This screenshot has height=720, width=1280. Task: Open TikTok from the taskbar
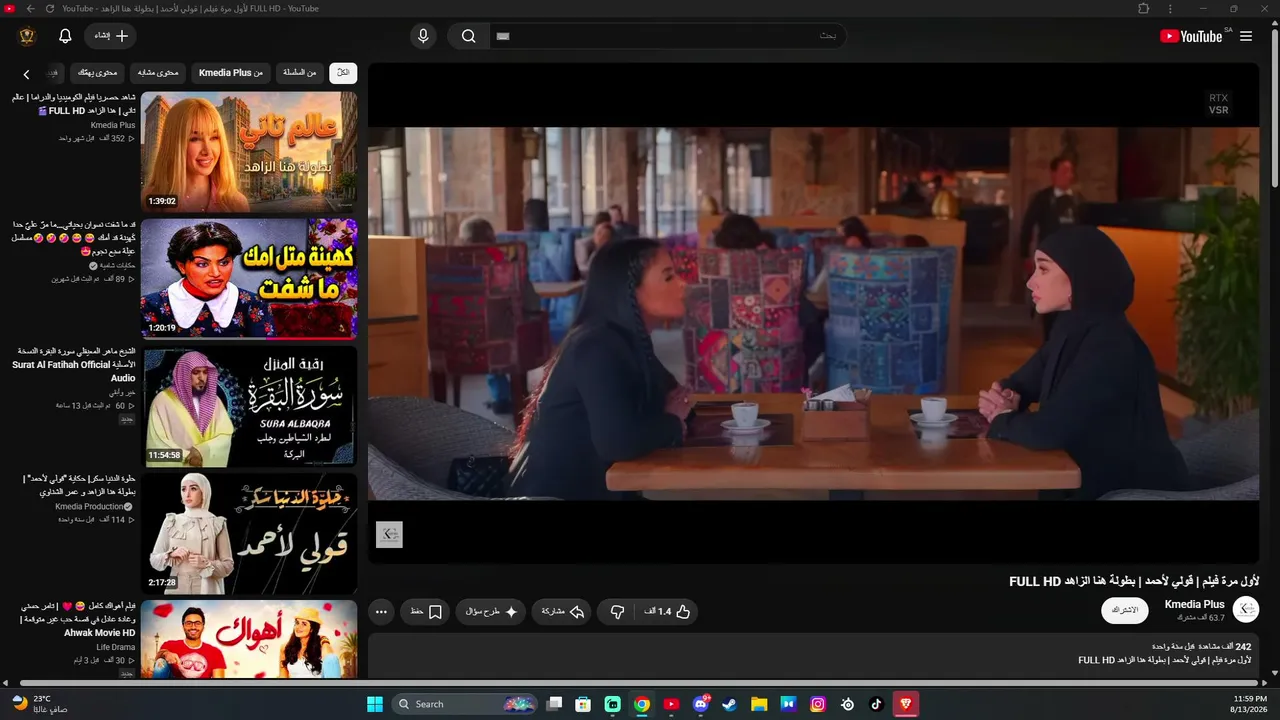(x=877, y=704)
